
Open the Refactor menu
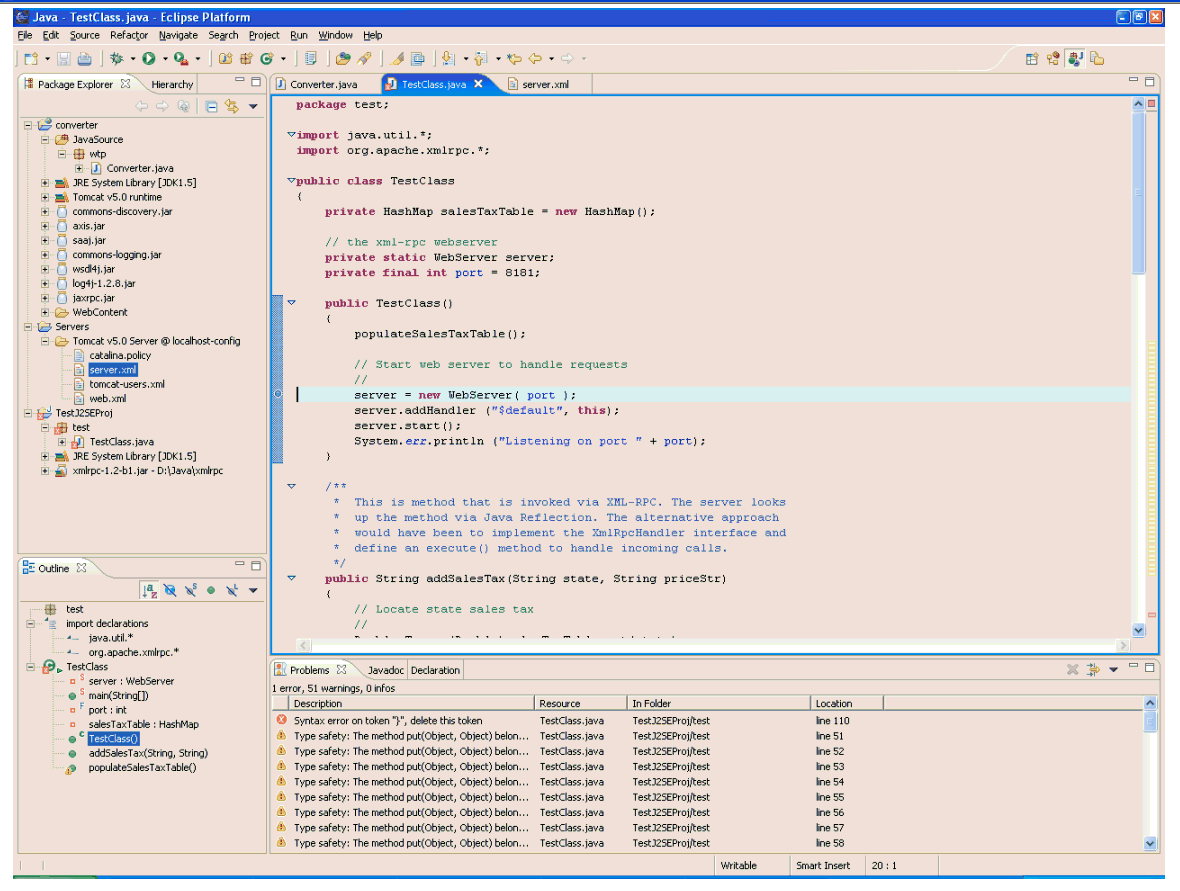129,35
